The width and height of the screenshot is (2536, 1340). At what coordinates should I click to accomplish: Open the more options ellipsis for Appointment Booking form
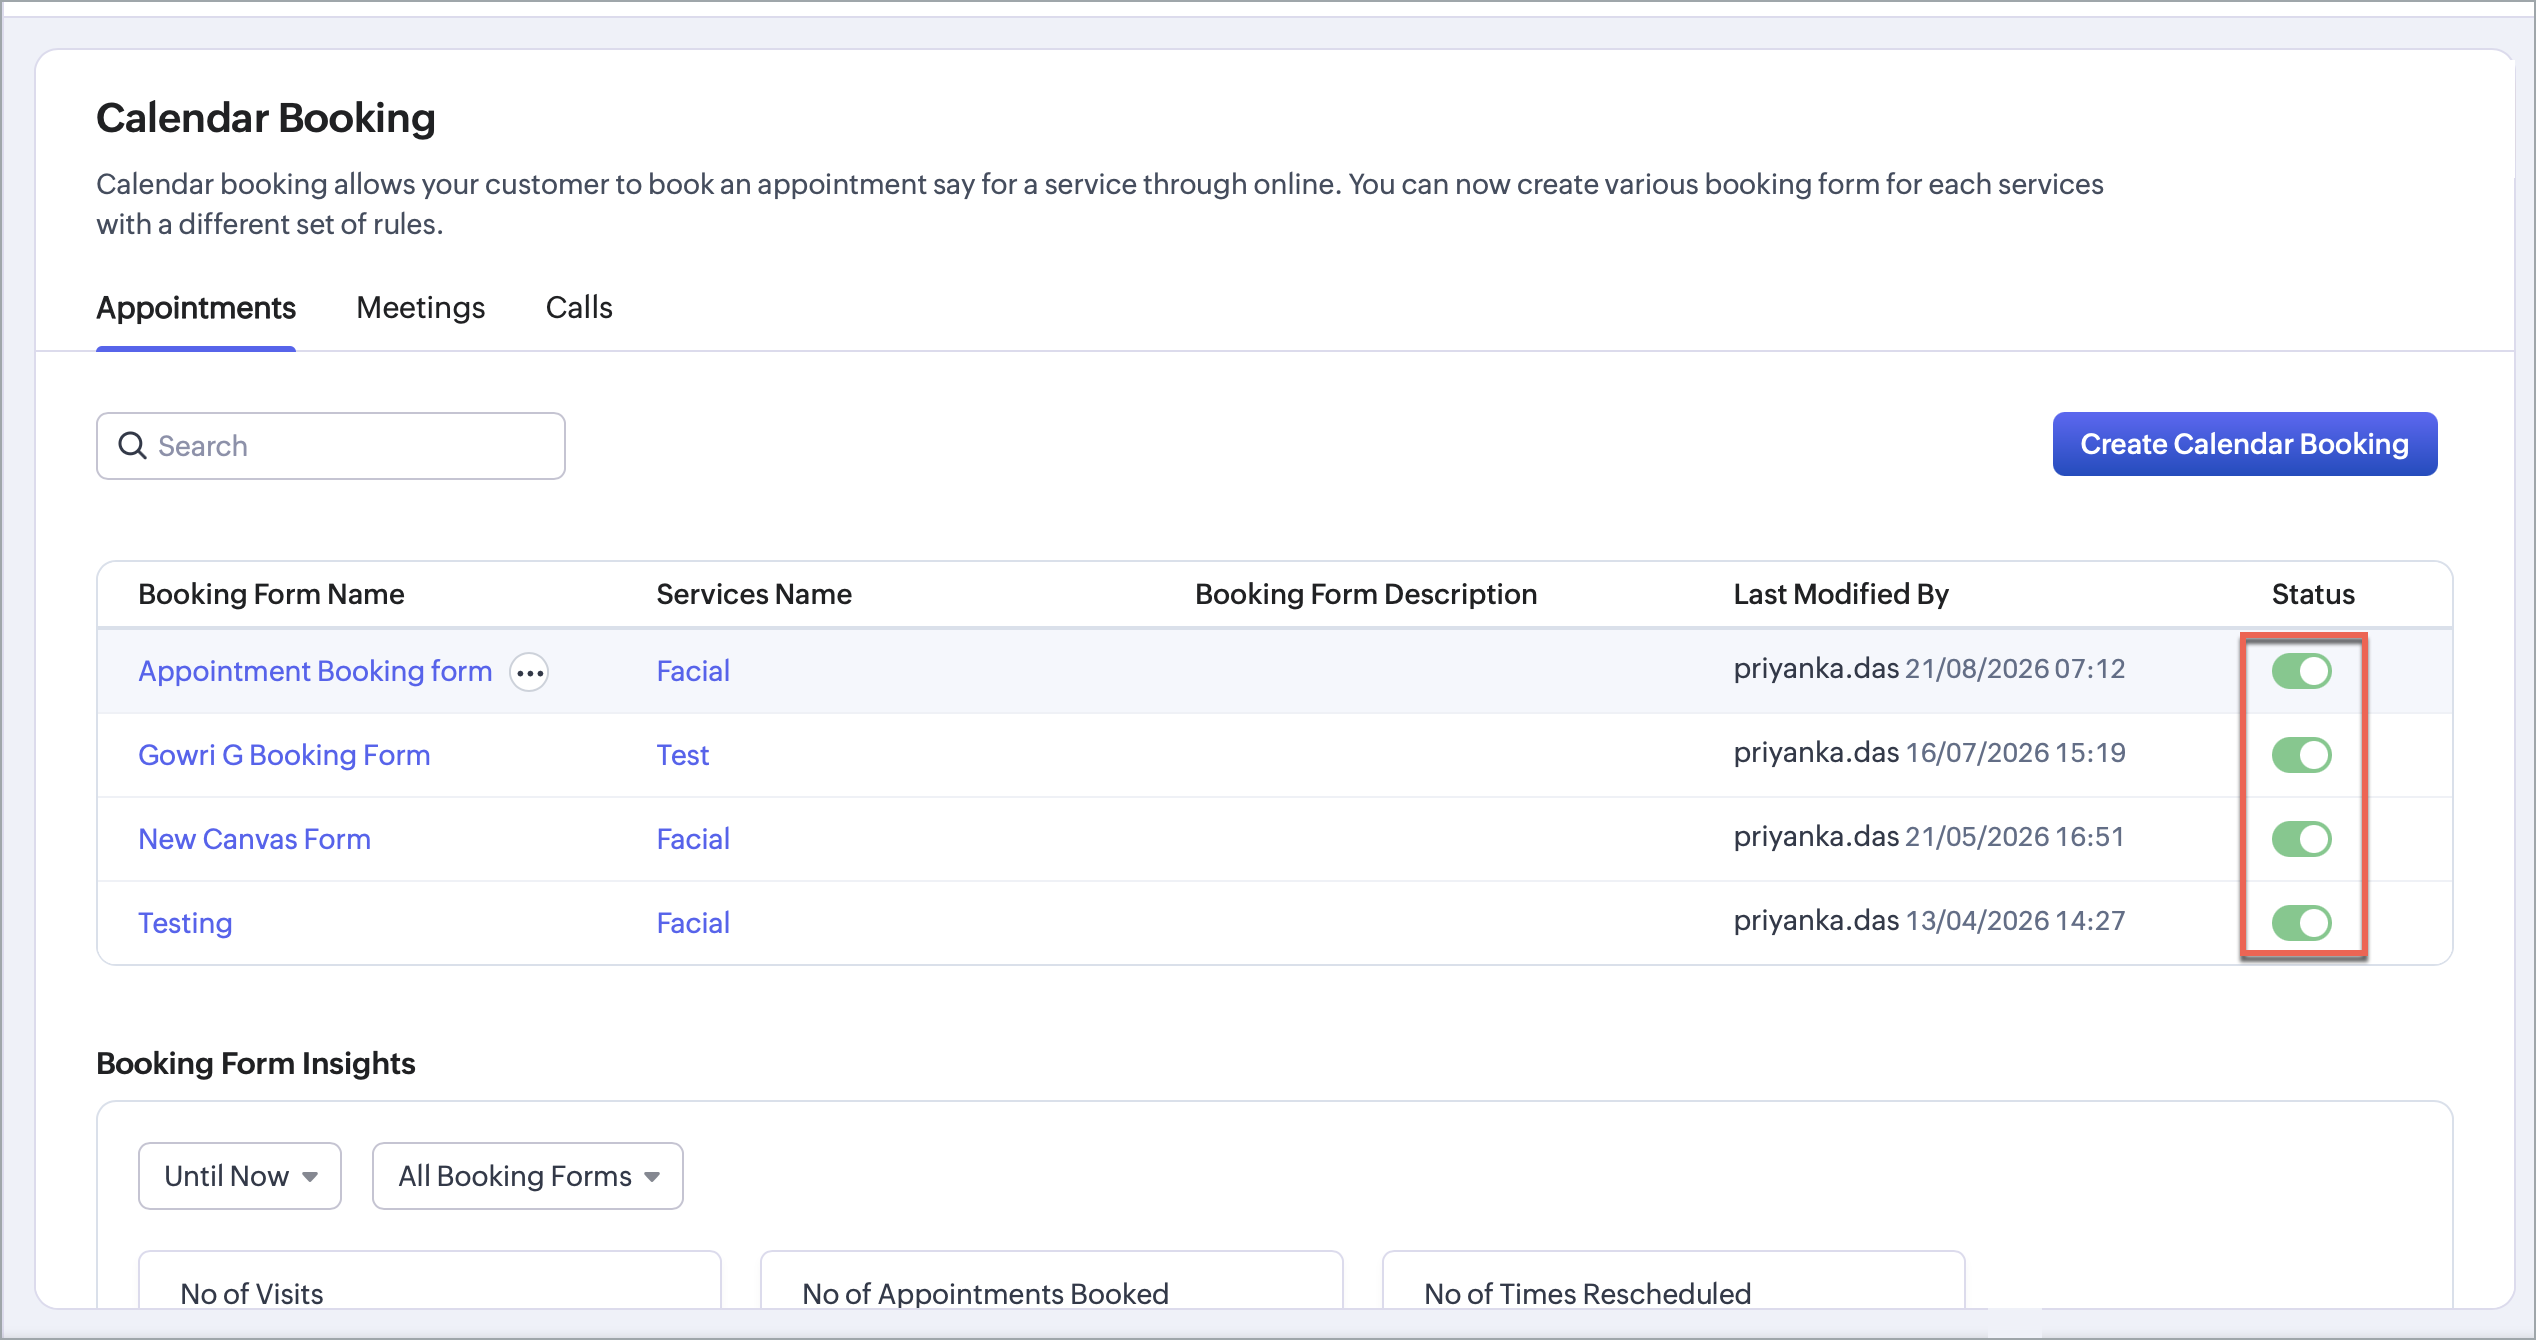coord(529,672)
